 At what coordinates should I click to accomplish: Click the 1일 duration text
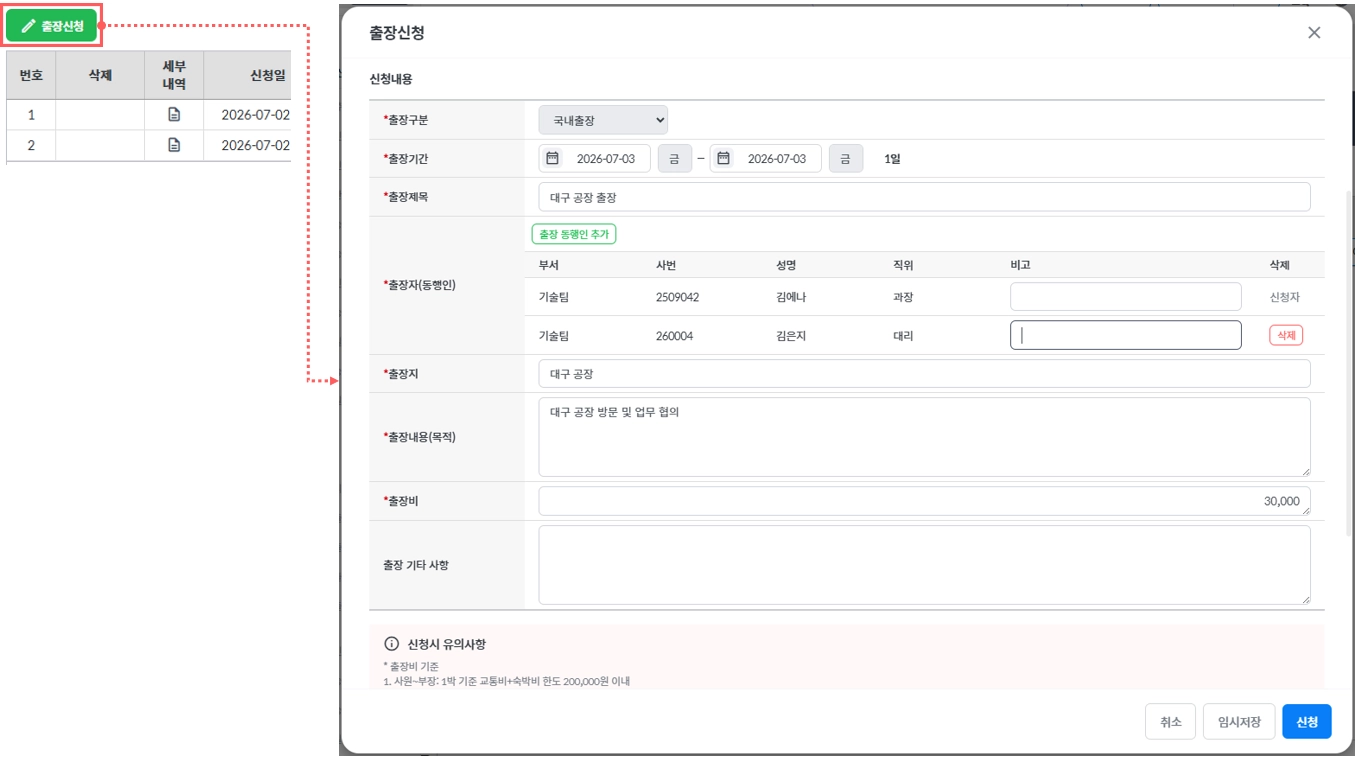[x=892, y=158]
